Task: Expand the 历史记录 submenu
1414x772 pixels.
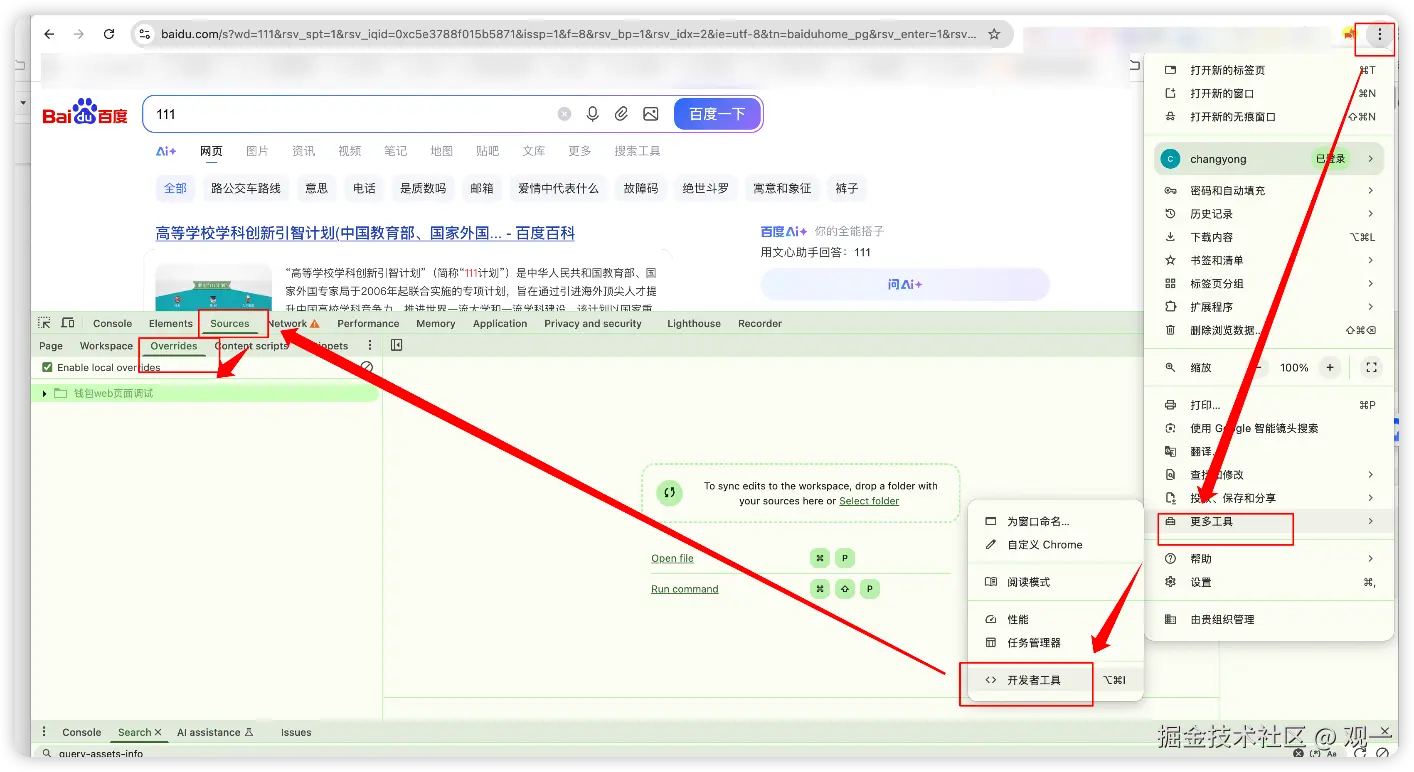Action: [x=1270, y=213]
